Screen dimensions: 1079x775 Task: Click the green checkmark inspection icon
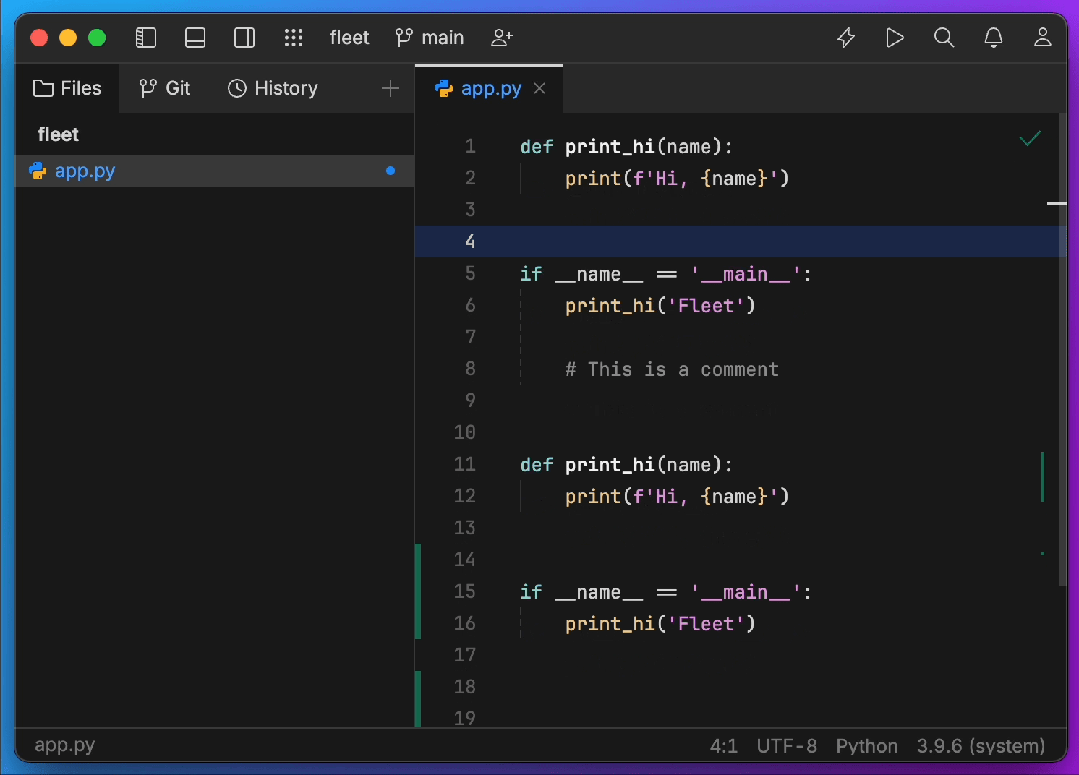[x=1030, y=139]
